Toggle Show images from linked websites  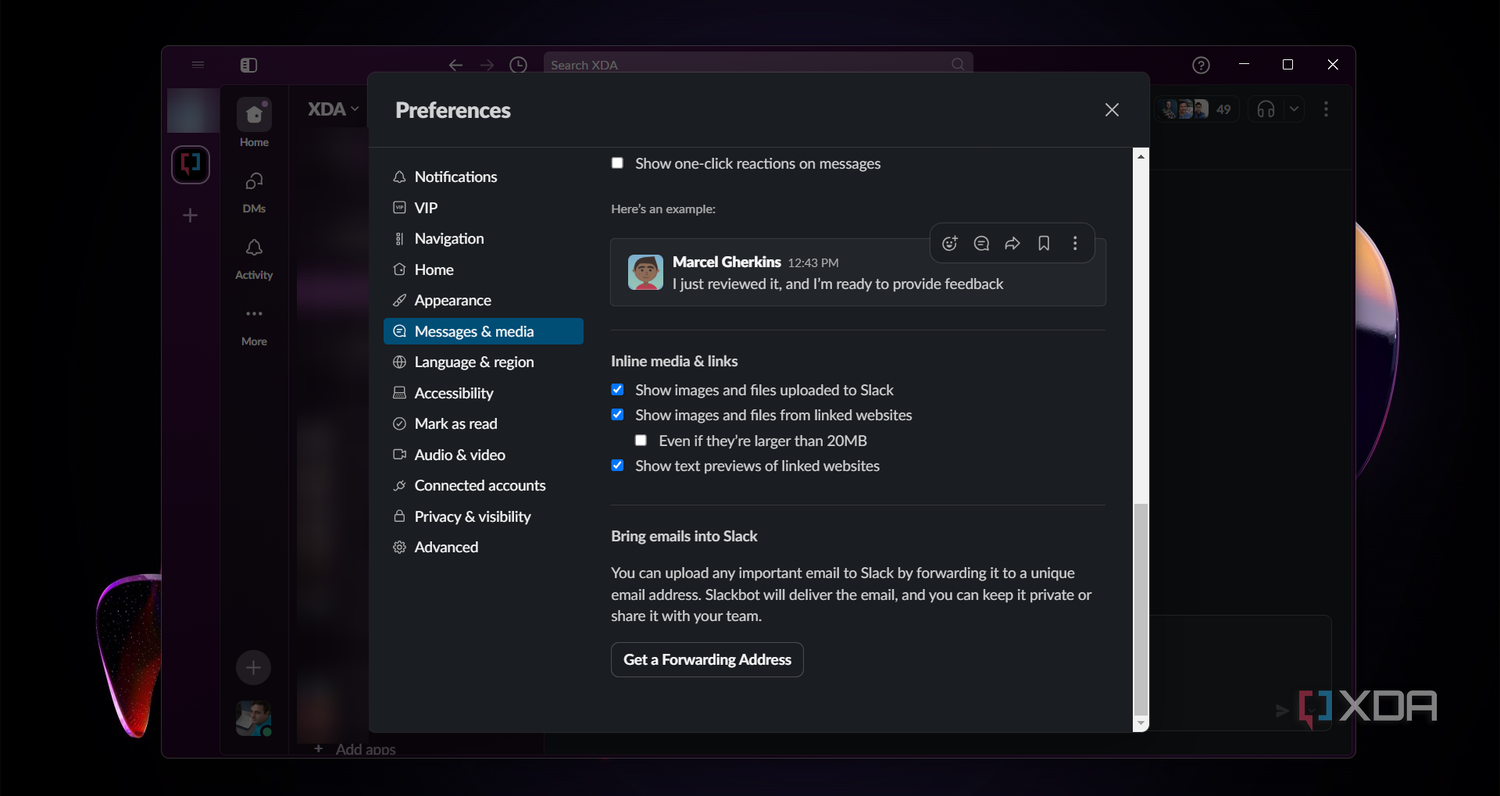tap(617, 415)
